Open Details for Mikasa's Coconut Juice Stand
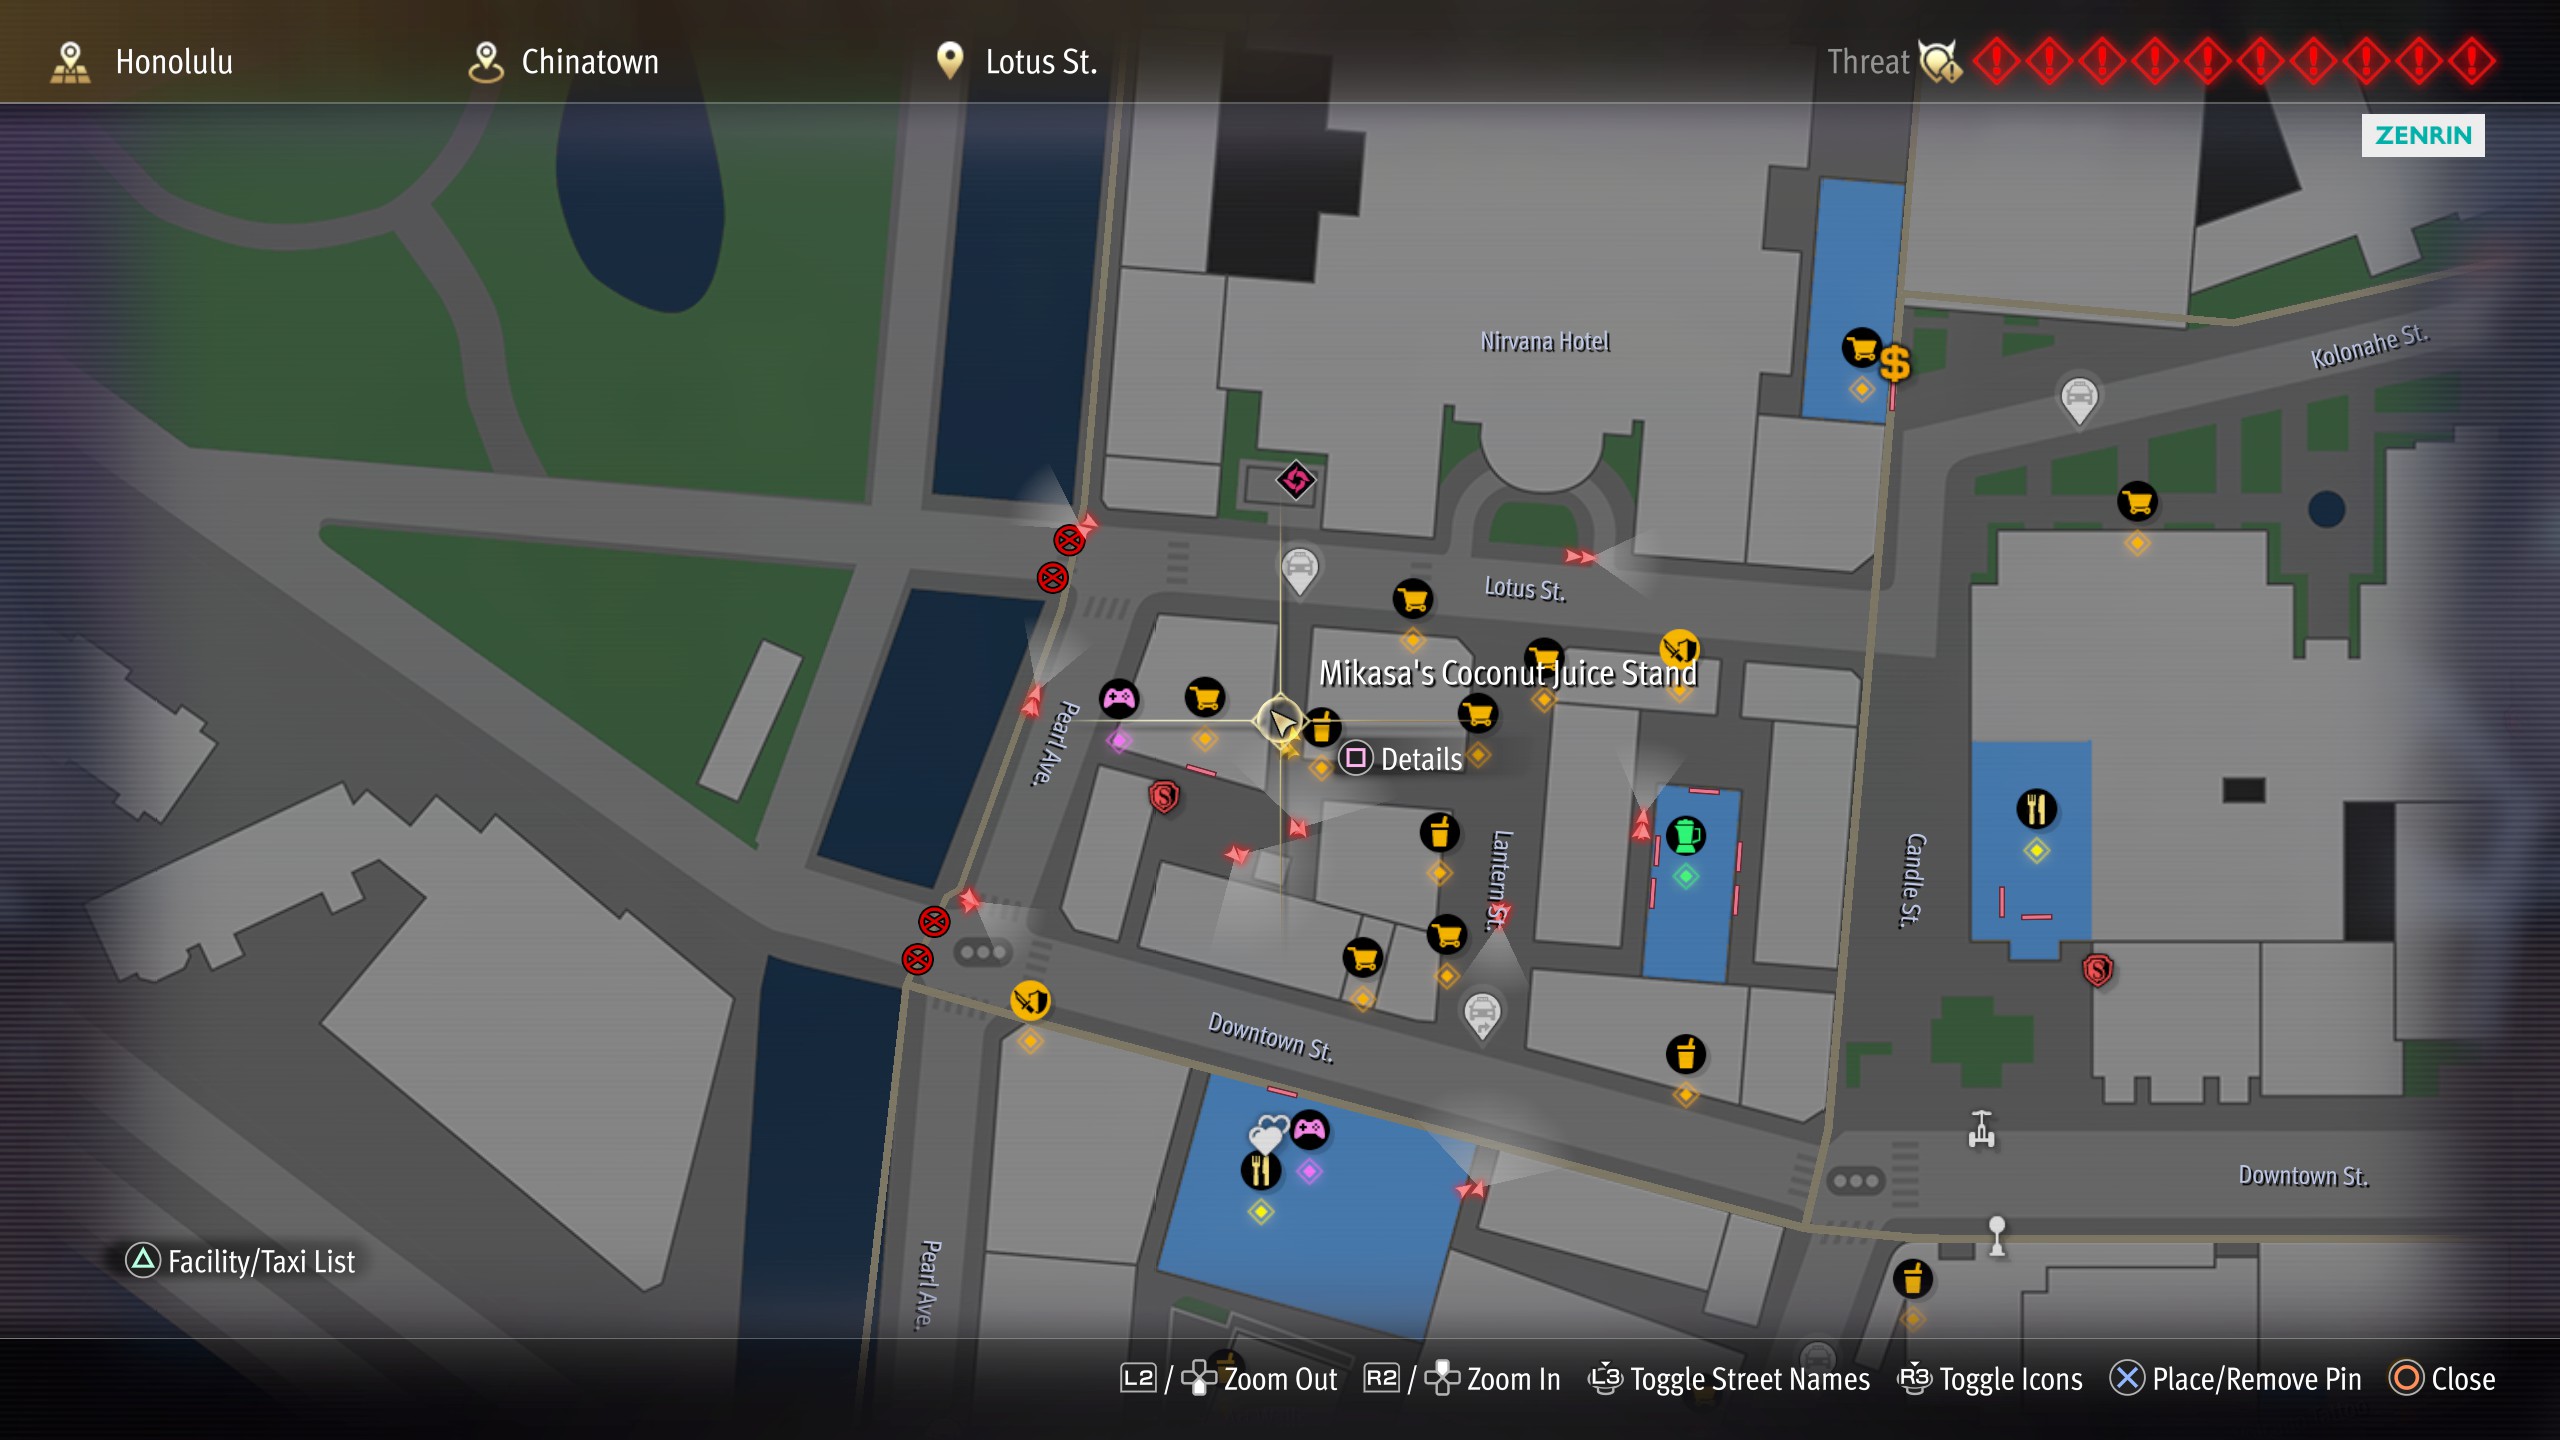 click(x=1401, y=759)
